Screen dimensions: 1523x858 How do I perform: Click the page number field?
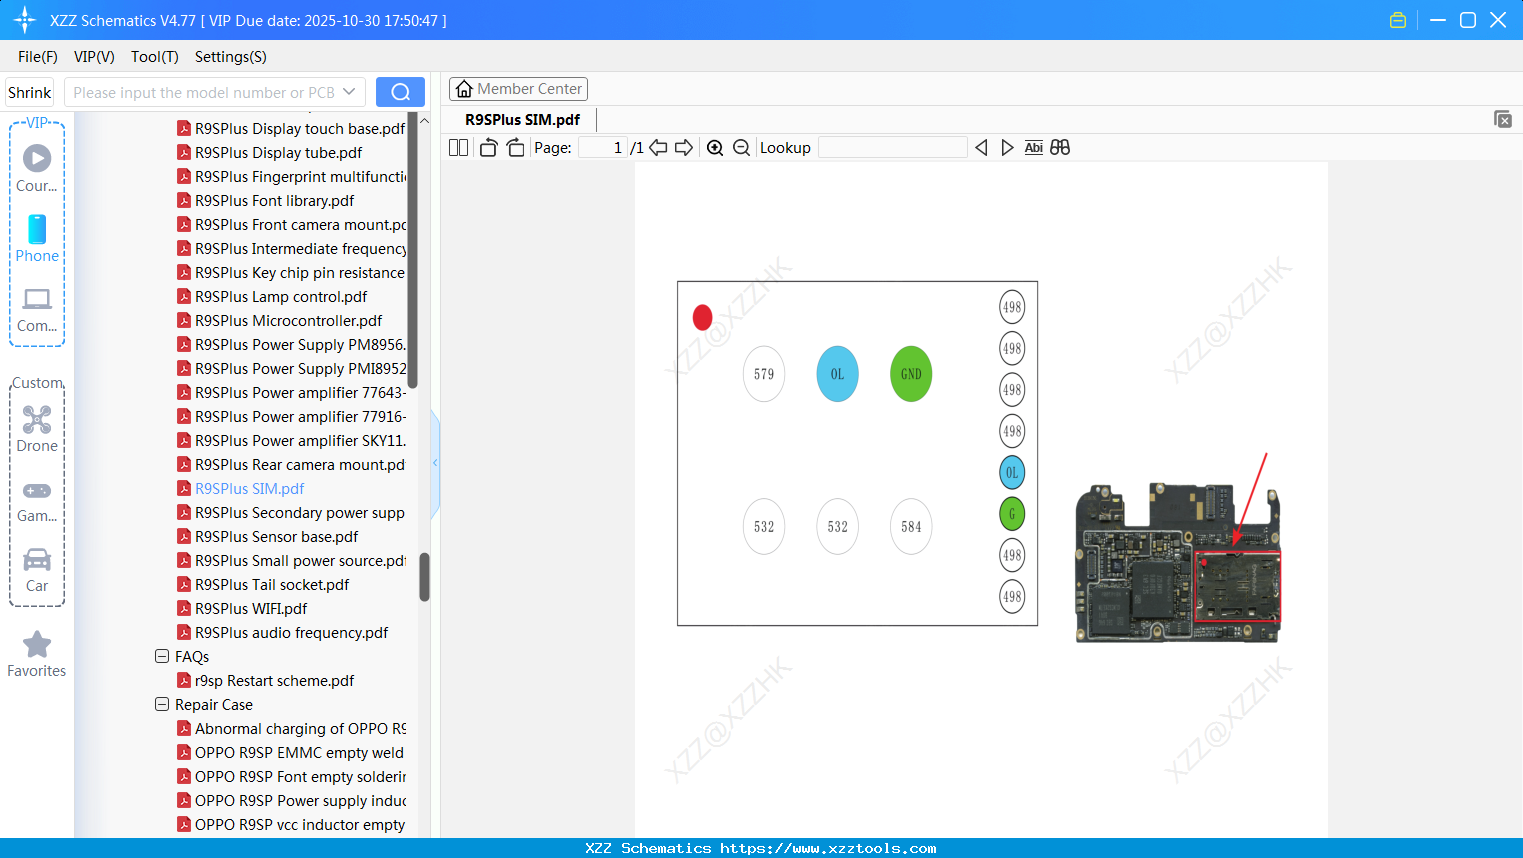(x=603, y=148)
